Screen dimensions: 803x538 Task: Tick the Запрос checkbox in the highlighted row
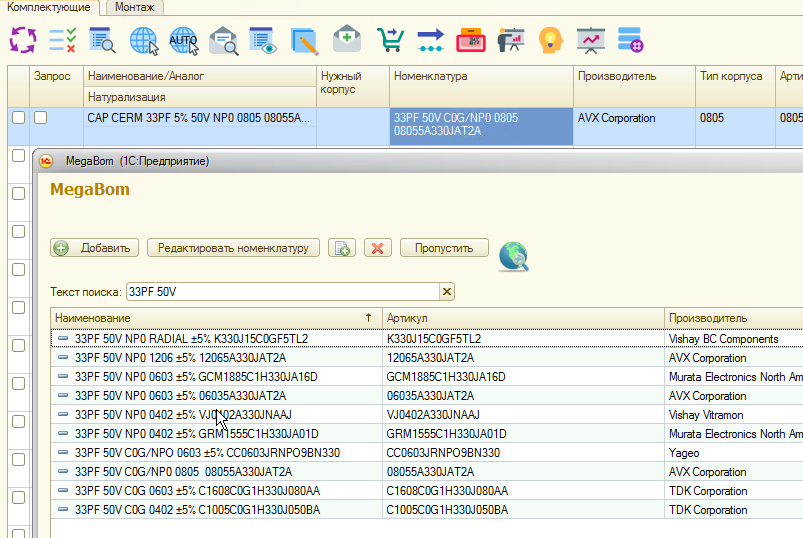tap(41, 118)
